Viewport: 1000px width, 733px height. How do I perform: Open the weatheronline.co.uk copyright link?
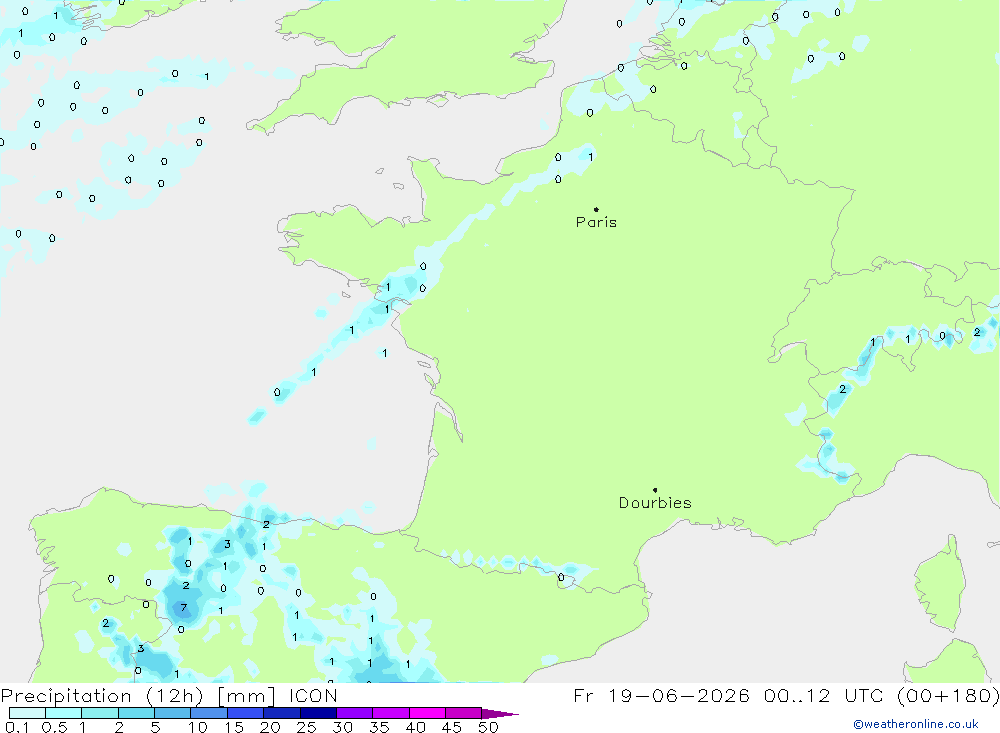click(x=916, y=724)
